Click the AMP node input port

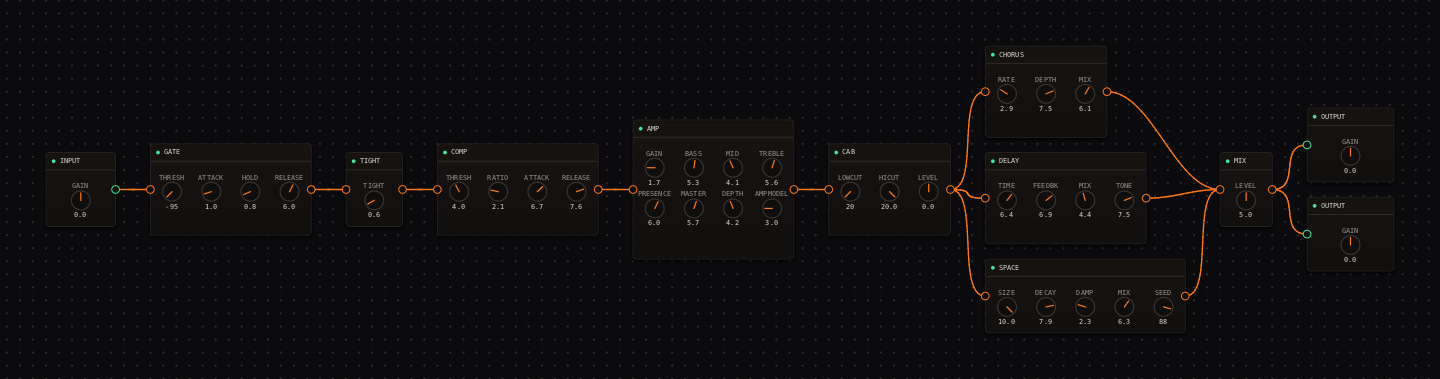pyautogui.click(x=633, y=189)
